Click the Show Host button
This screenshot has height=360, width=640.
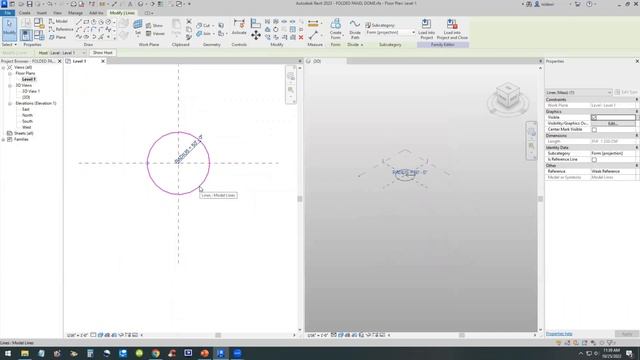[102, 53]
